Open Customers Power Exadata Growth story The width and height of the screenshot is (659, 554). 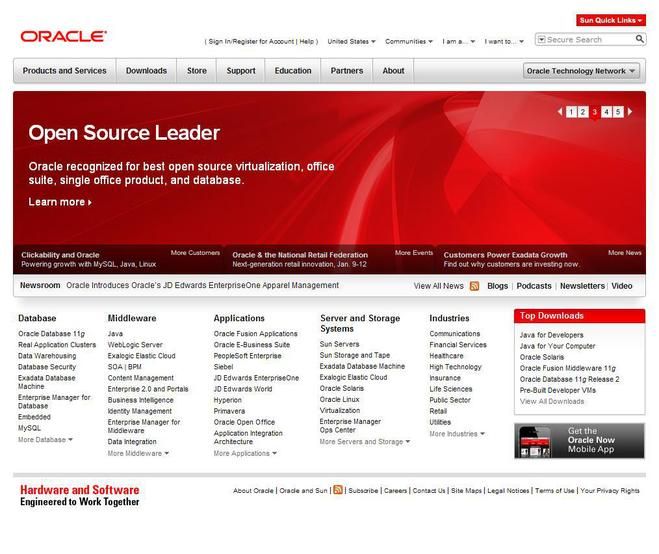click(x=505, y=255)
